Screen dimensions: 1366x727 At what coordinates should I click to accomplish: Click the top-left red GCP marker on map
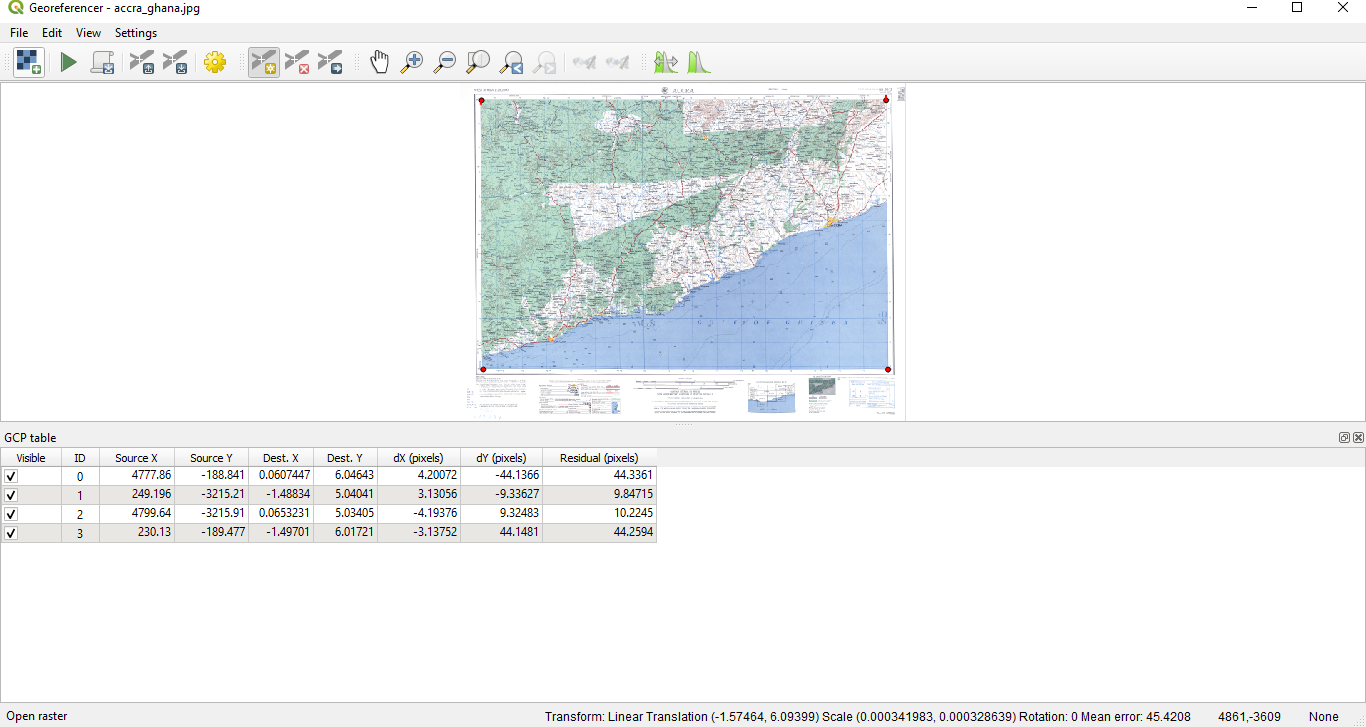tap(481, 100)
